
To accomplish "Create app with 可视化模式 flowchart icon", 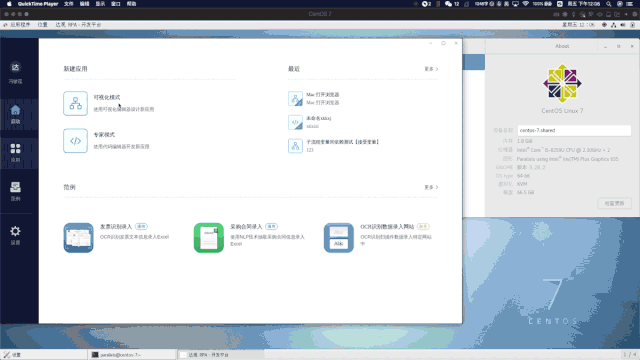I will (76, 103).
